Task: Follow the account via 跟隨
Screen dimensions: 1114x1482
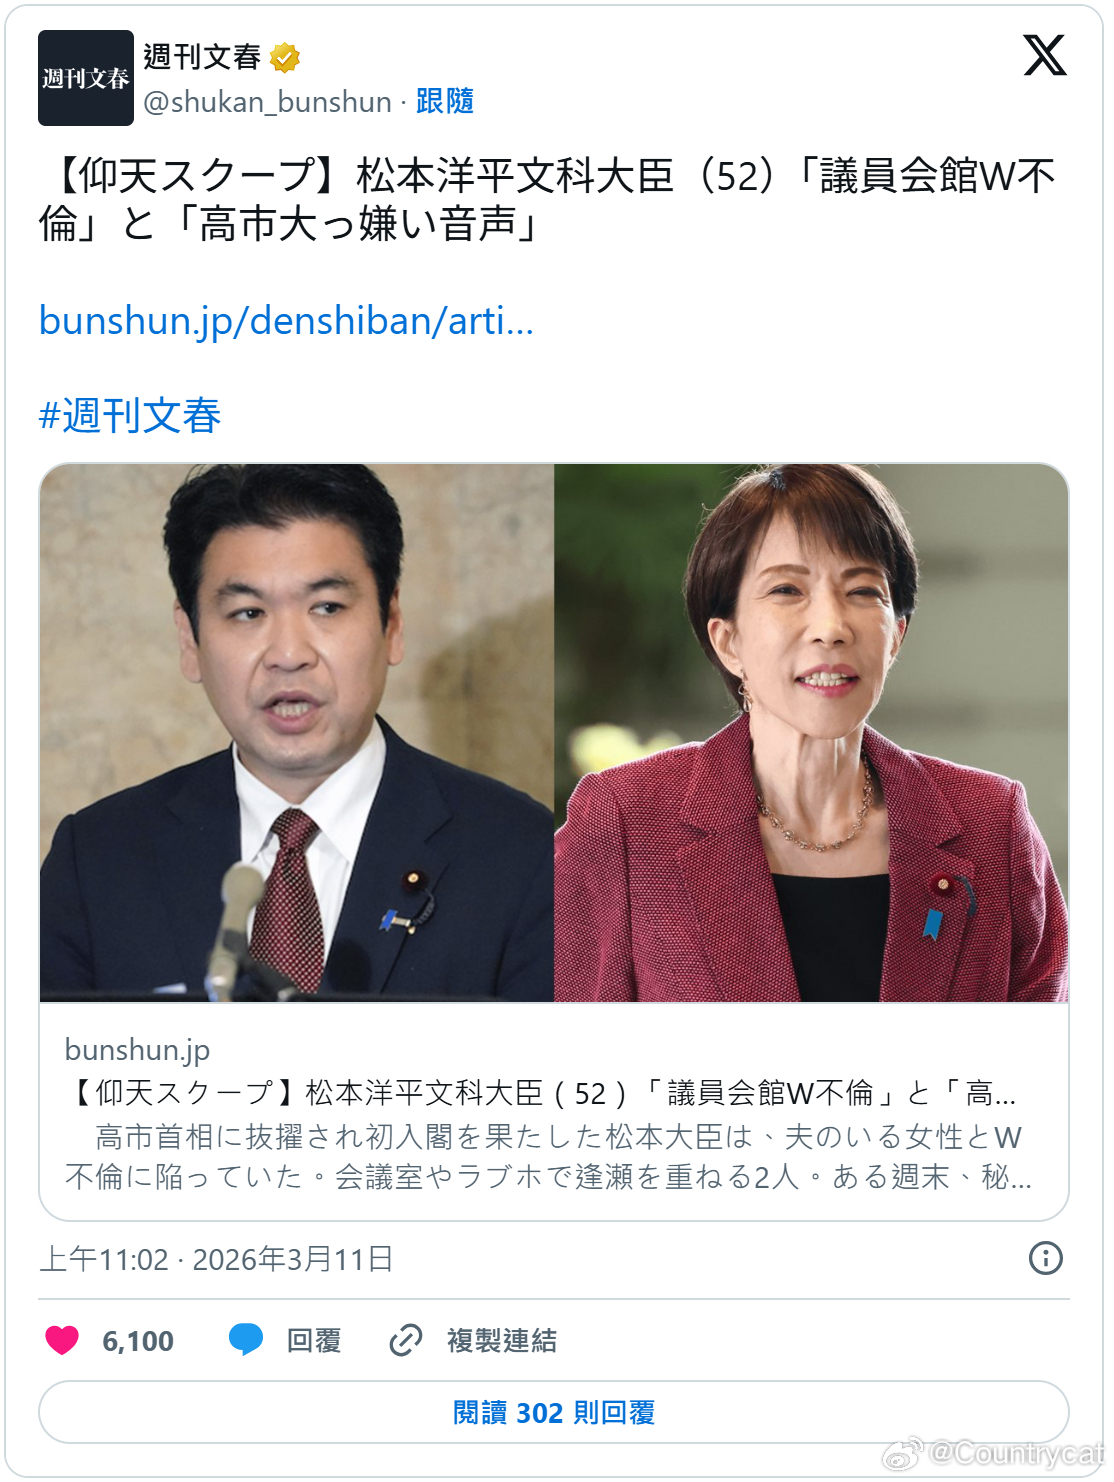Action: [x=445, y=101]
